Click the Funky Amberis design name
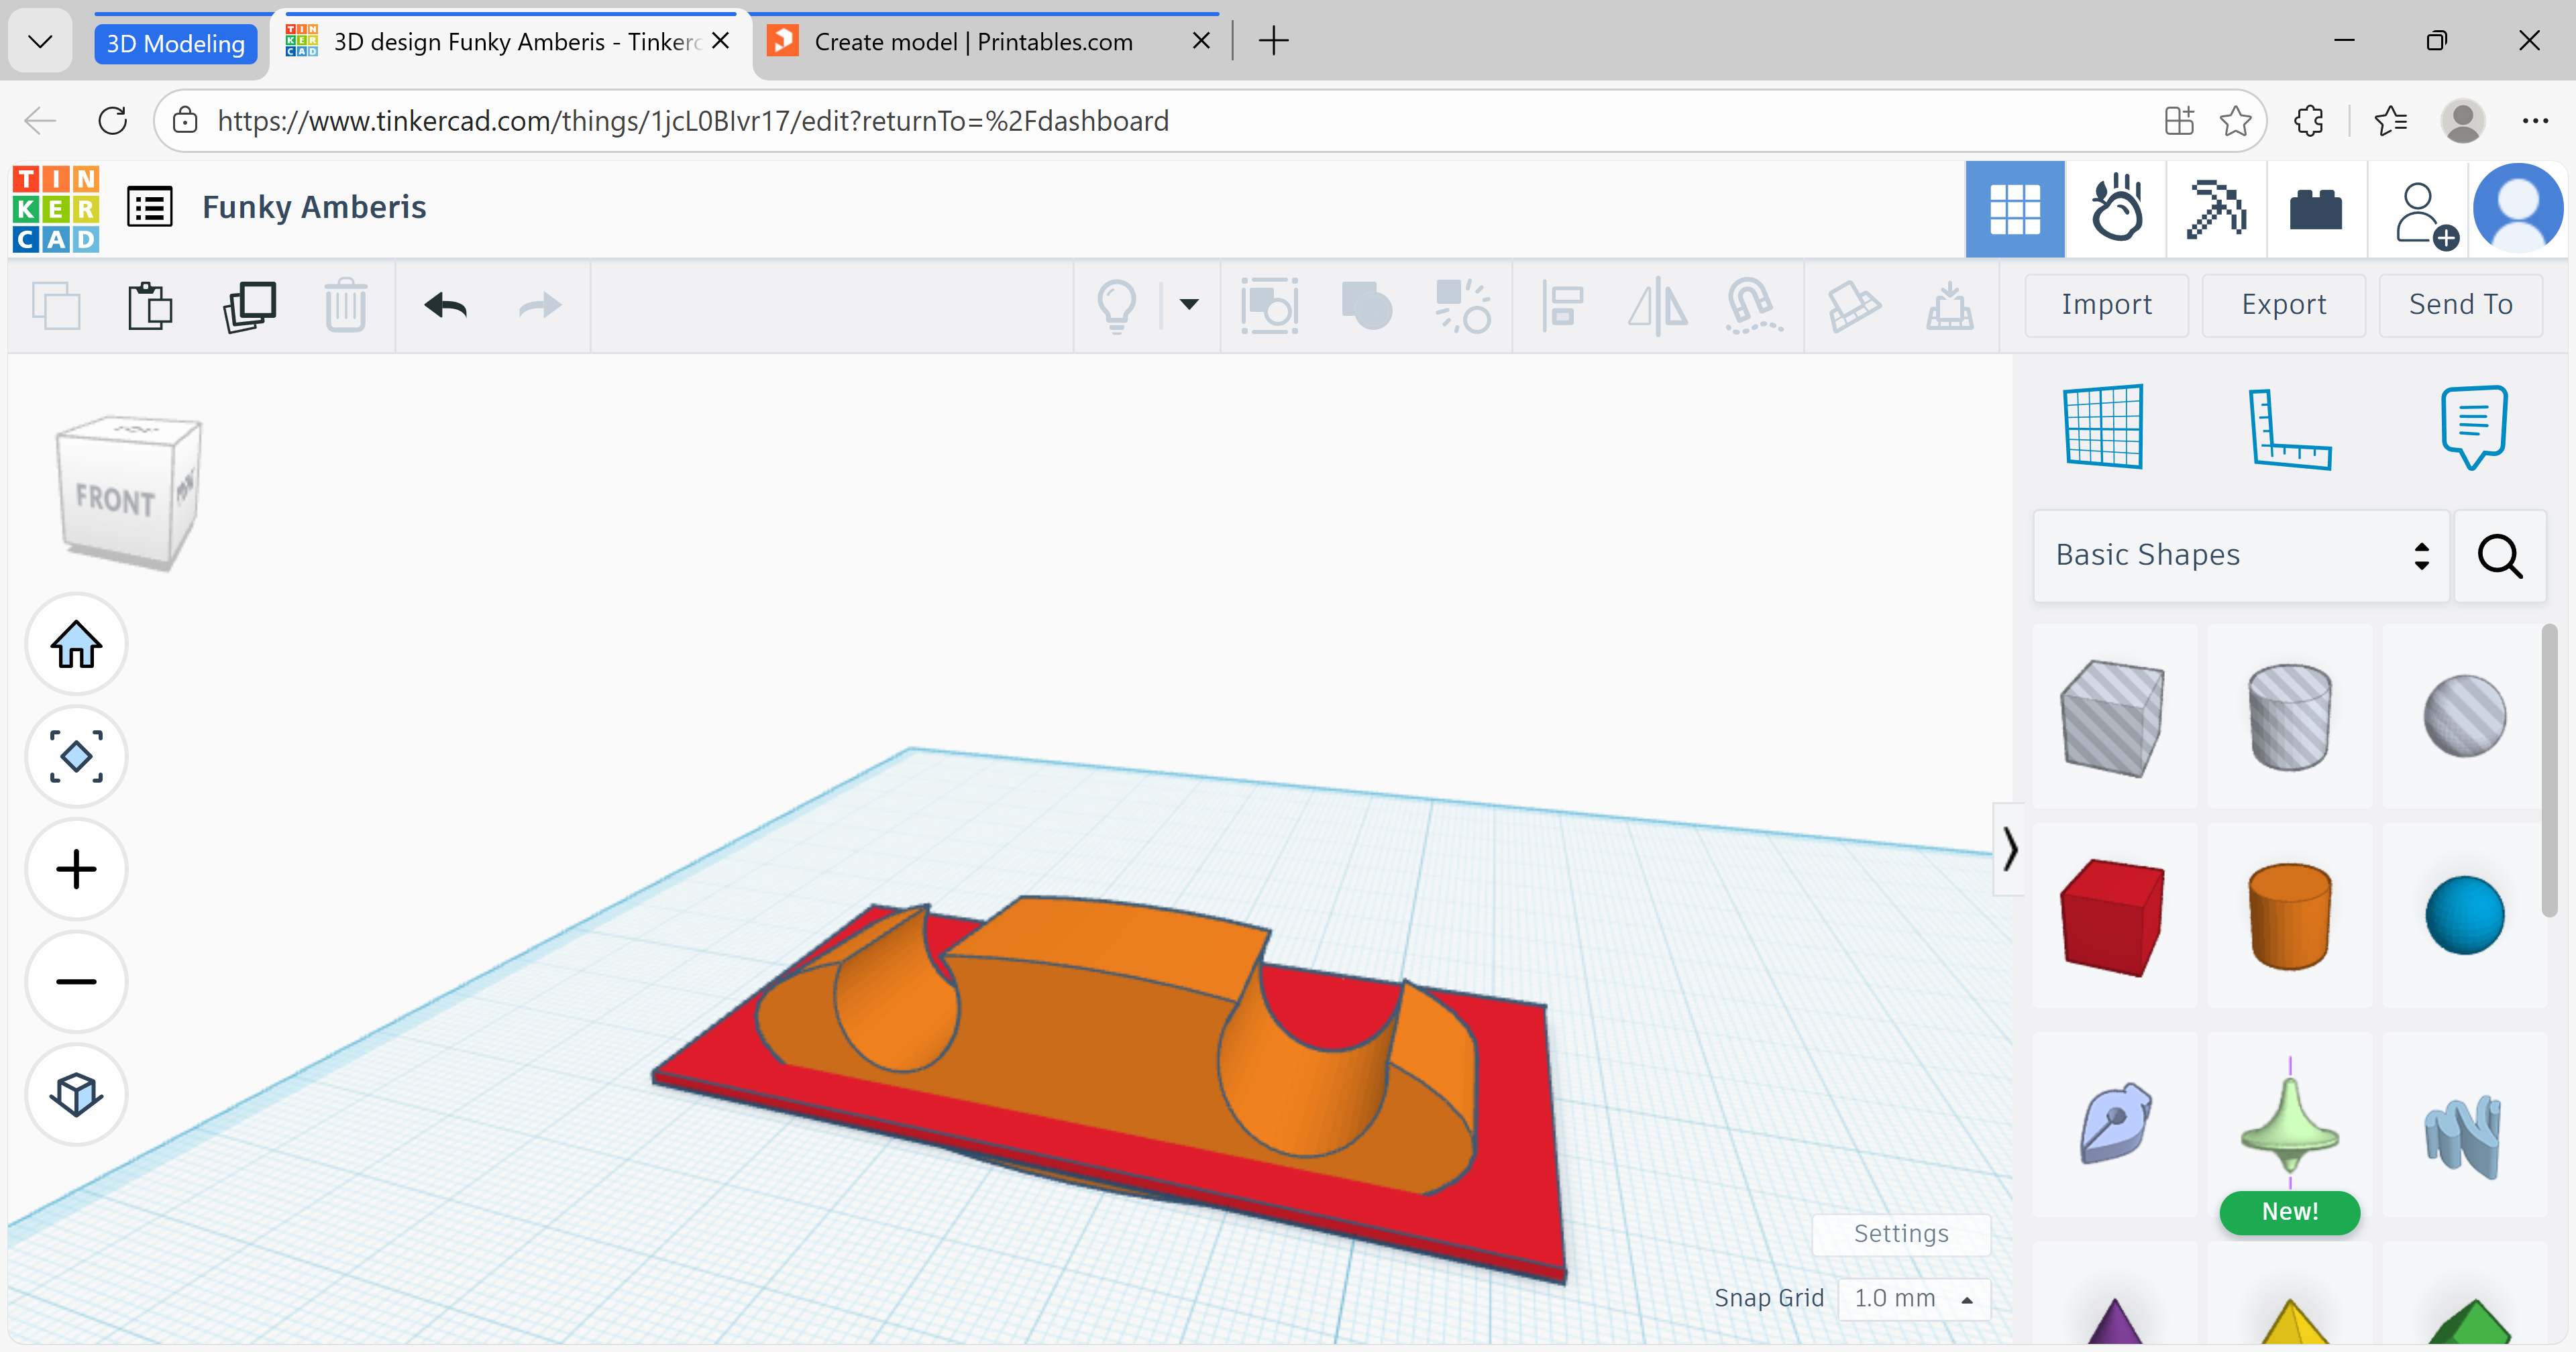 point(314,207)
